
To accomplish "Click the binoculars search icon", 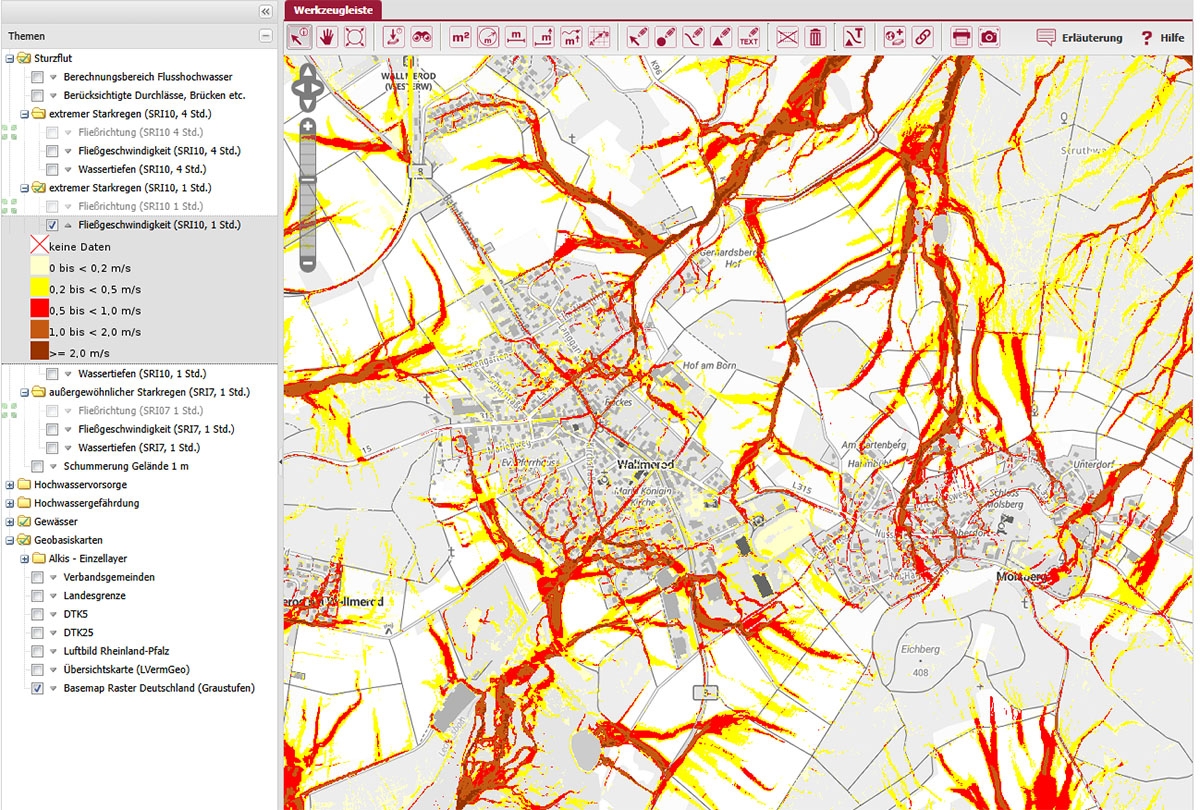I will tap(422, 38).
